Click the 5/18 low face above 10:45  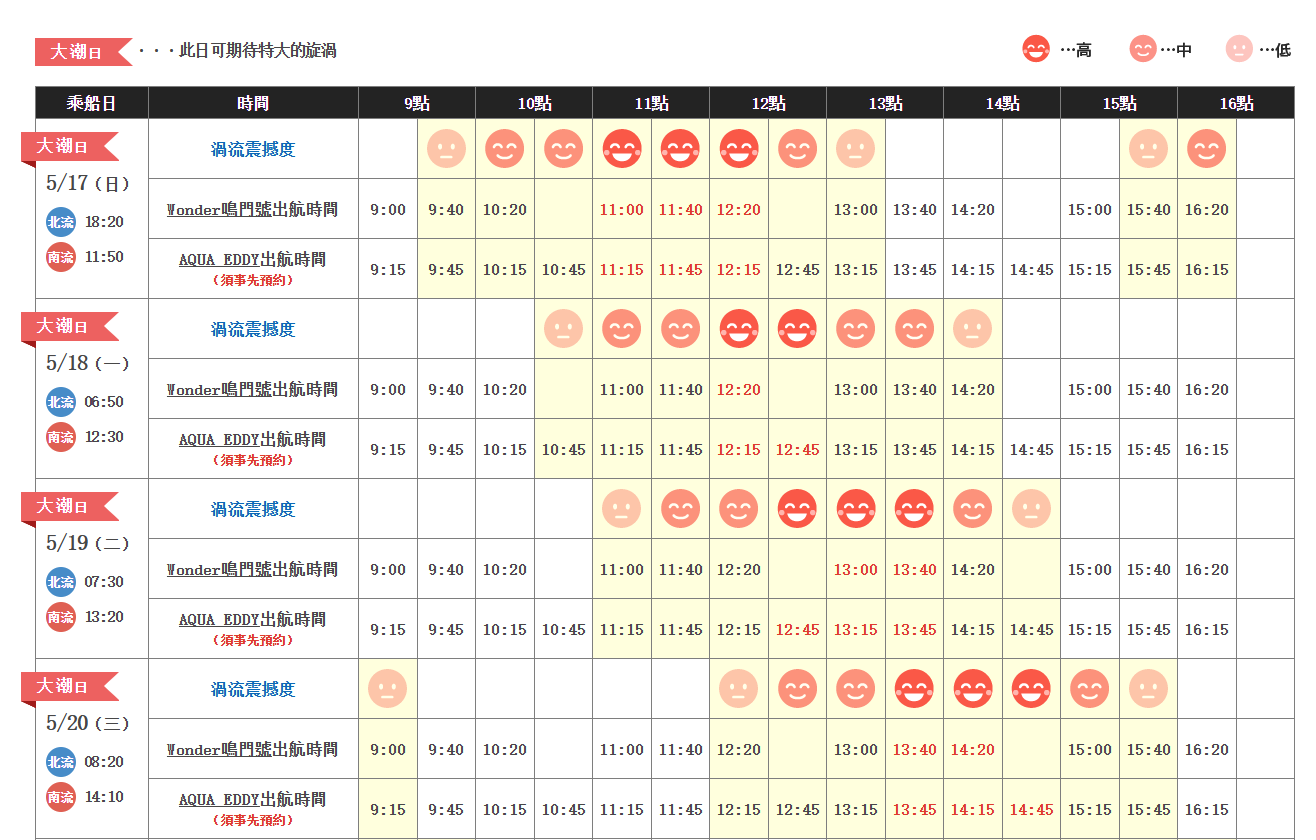pos(563,329)
